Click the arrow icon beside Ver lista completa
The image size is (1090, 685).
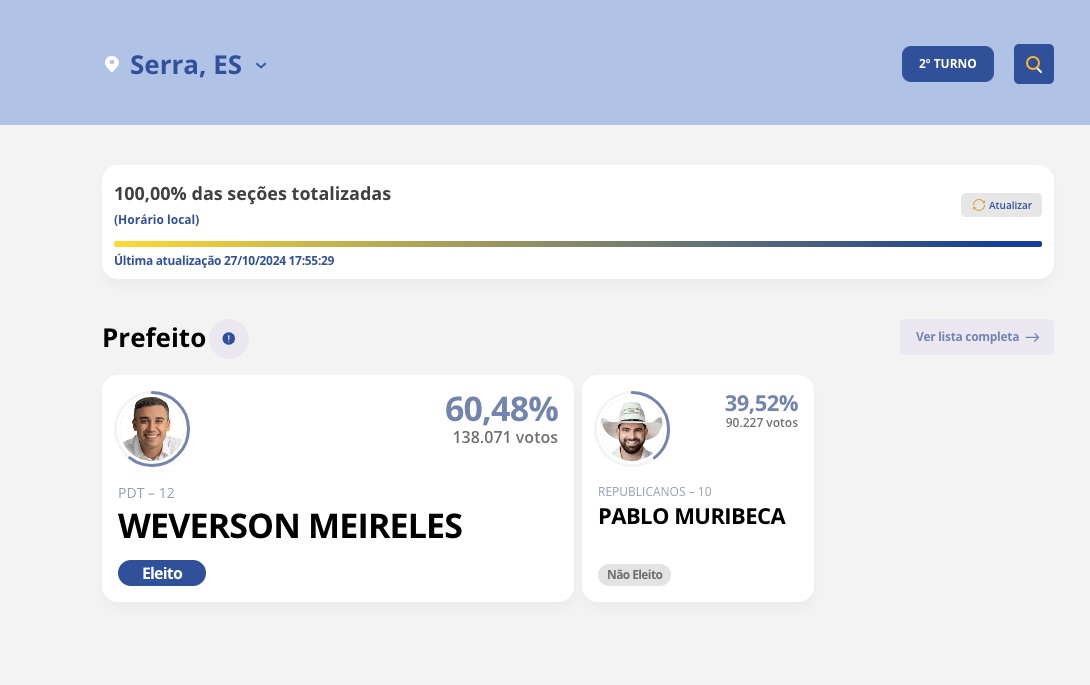[x=1033, y=337]
